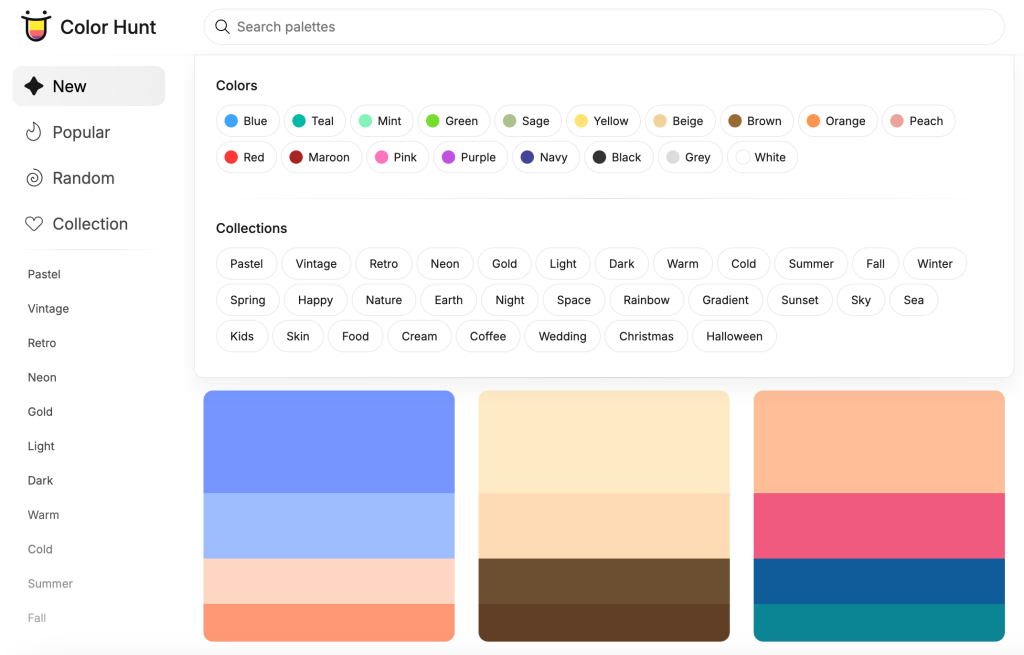Select the diamond New icon in sidebar
The image size is (1024, 655).
click(x=33, y=87)
